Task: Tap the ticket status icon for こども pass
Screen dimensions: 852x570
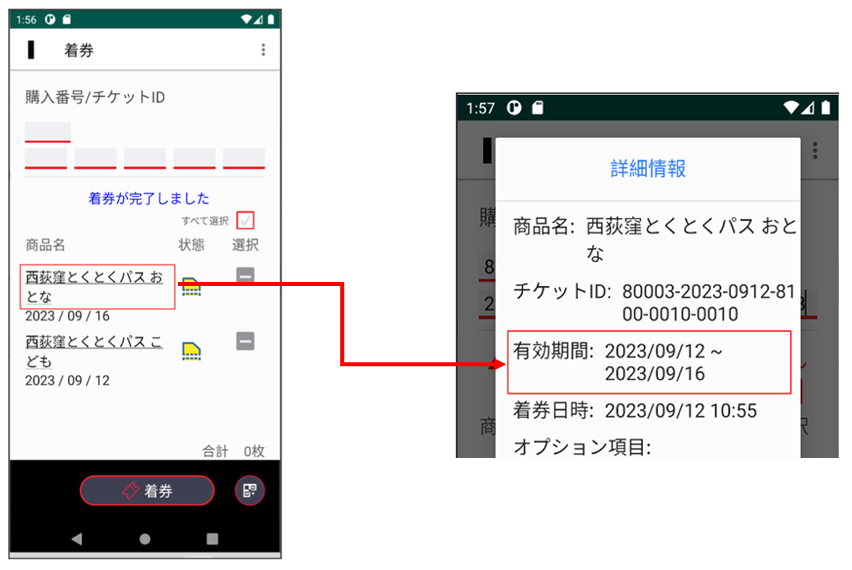Action: tap(191, 349)
